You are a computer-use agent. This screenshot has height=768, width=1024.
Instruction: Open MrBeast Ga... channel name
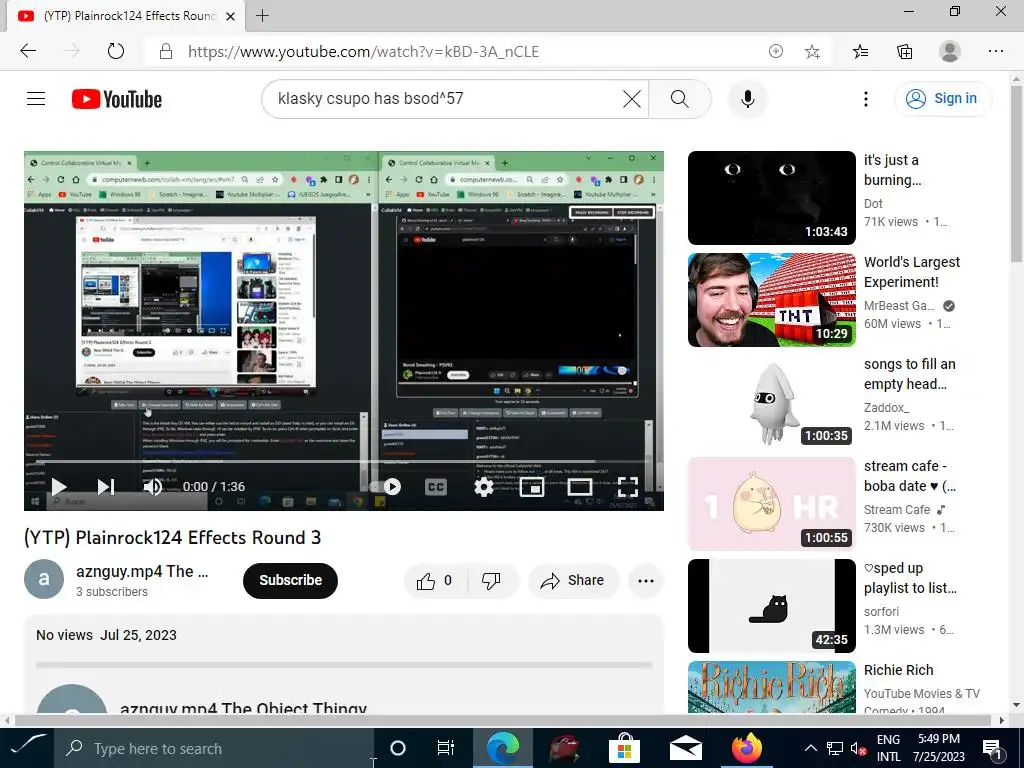point(899,306)
